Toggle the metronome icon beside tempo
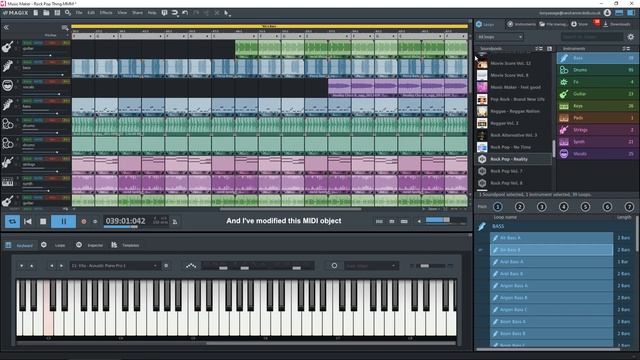 coord(175,222)
